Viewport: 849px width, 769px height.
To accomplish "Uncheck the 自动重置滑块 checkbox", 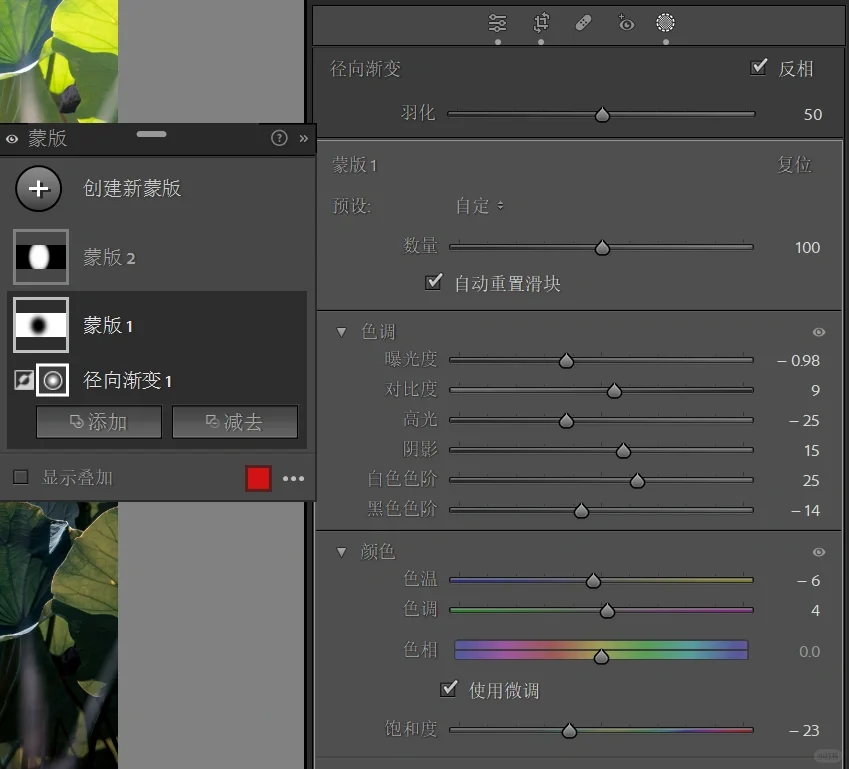I will (x=433, y=282).
